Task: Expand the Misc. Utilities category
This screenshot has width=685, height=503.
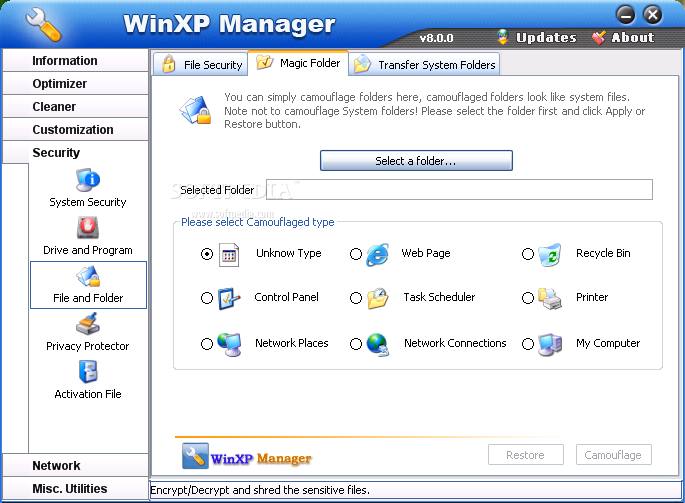Action: click(x=75, y=489)
